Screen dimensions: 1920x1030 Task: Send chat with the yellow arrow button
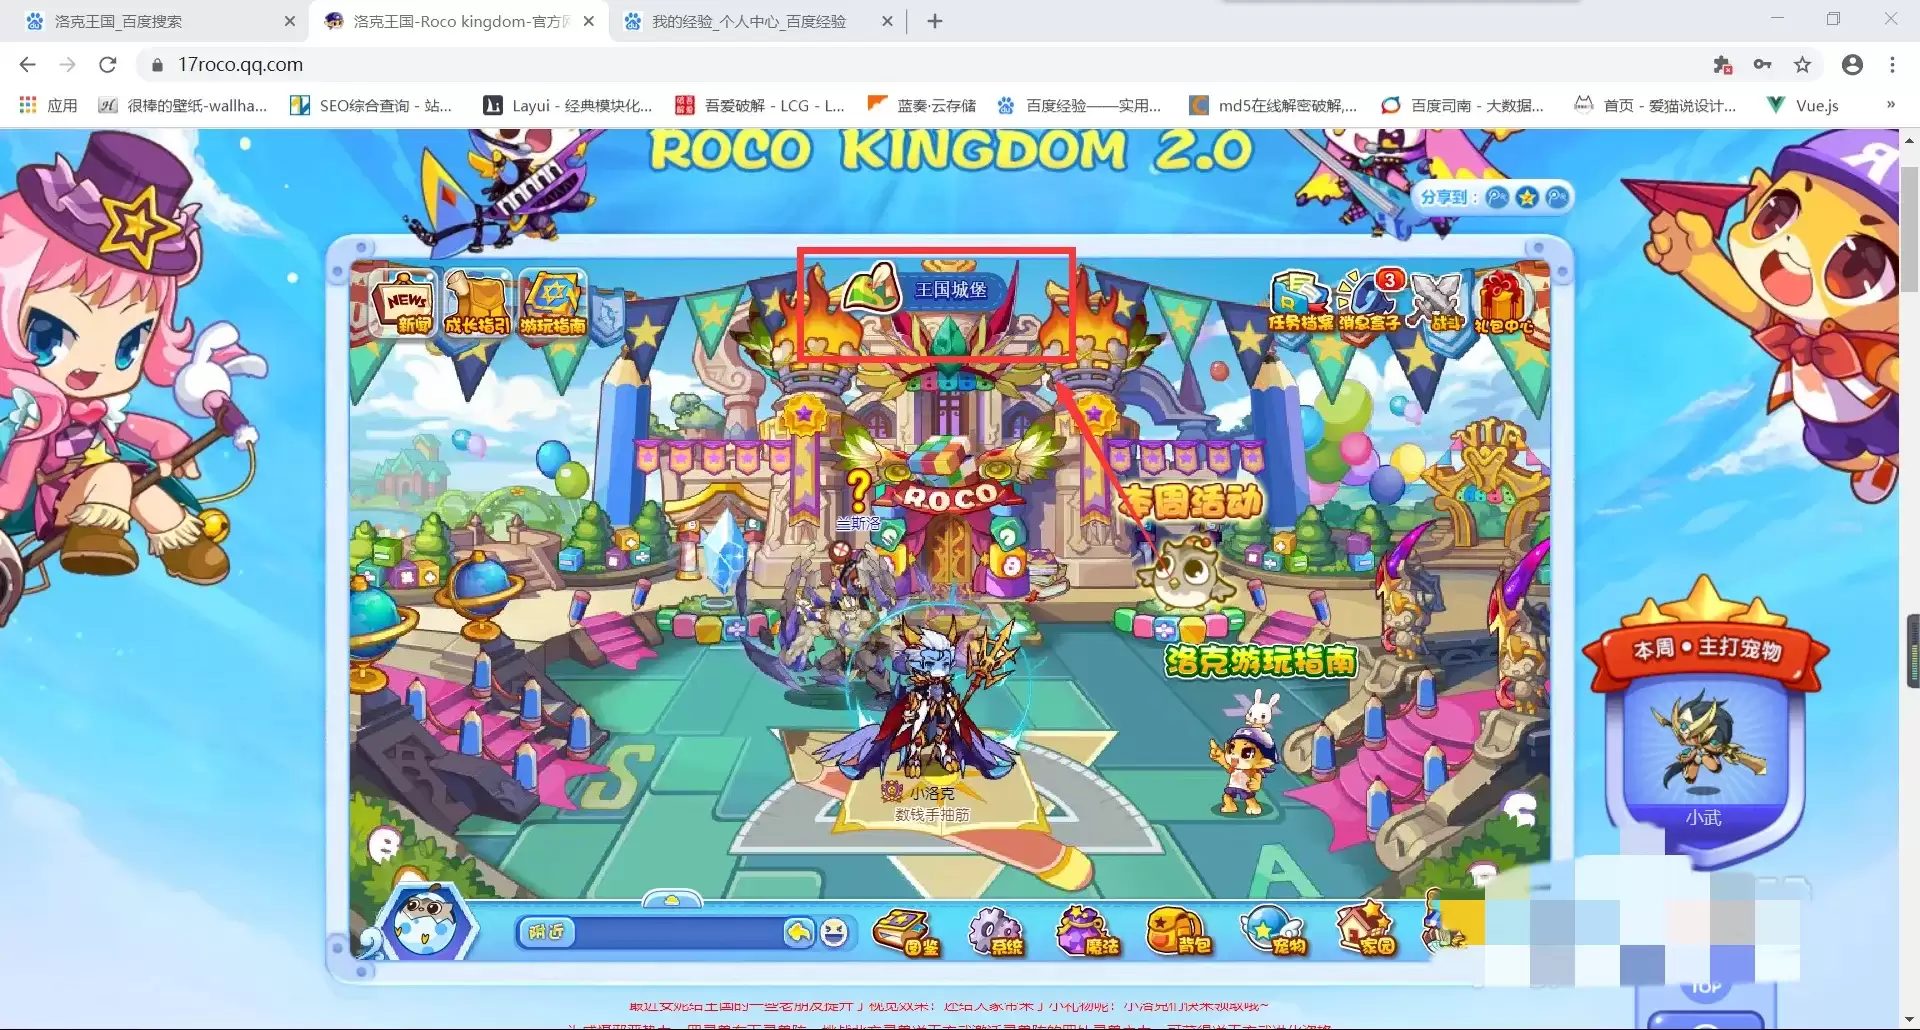(x=799, y=932)
